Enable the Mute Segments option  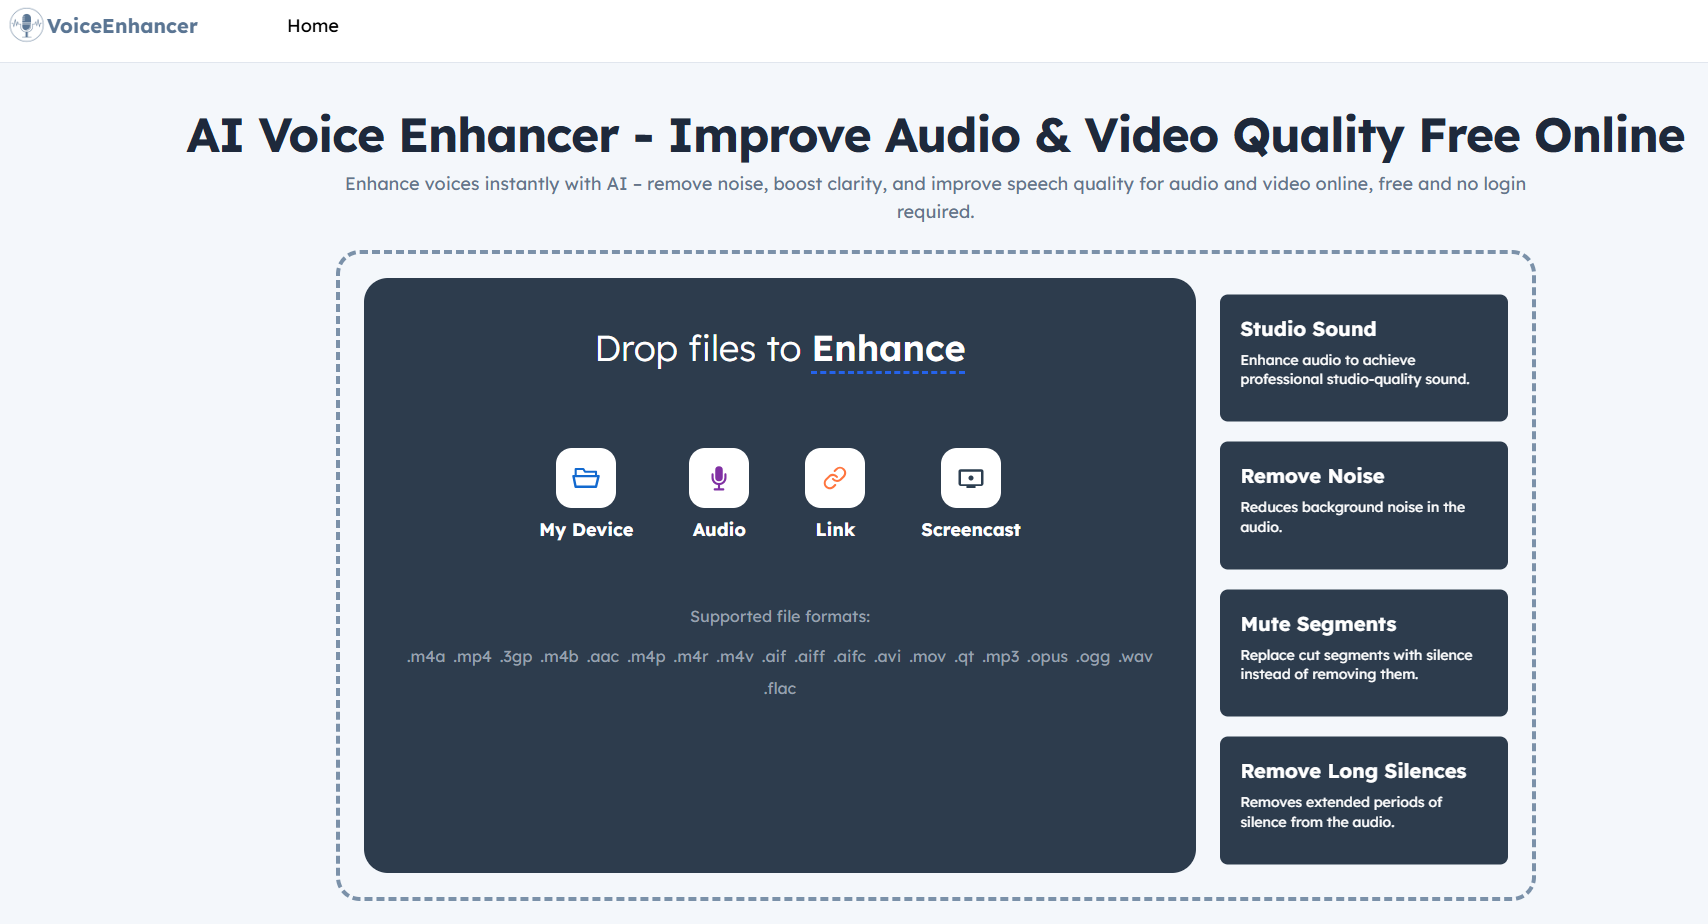point(1363,653)
